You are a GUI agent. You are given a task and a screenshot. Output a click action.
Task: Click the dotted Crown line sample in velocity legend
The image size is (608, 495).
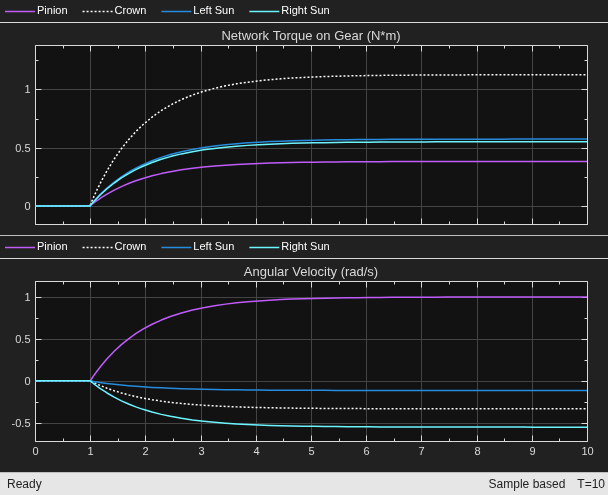coord(98,247)
